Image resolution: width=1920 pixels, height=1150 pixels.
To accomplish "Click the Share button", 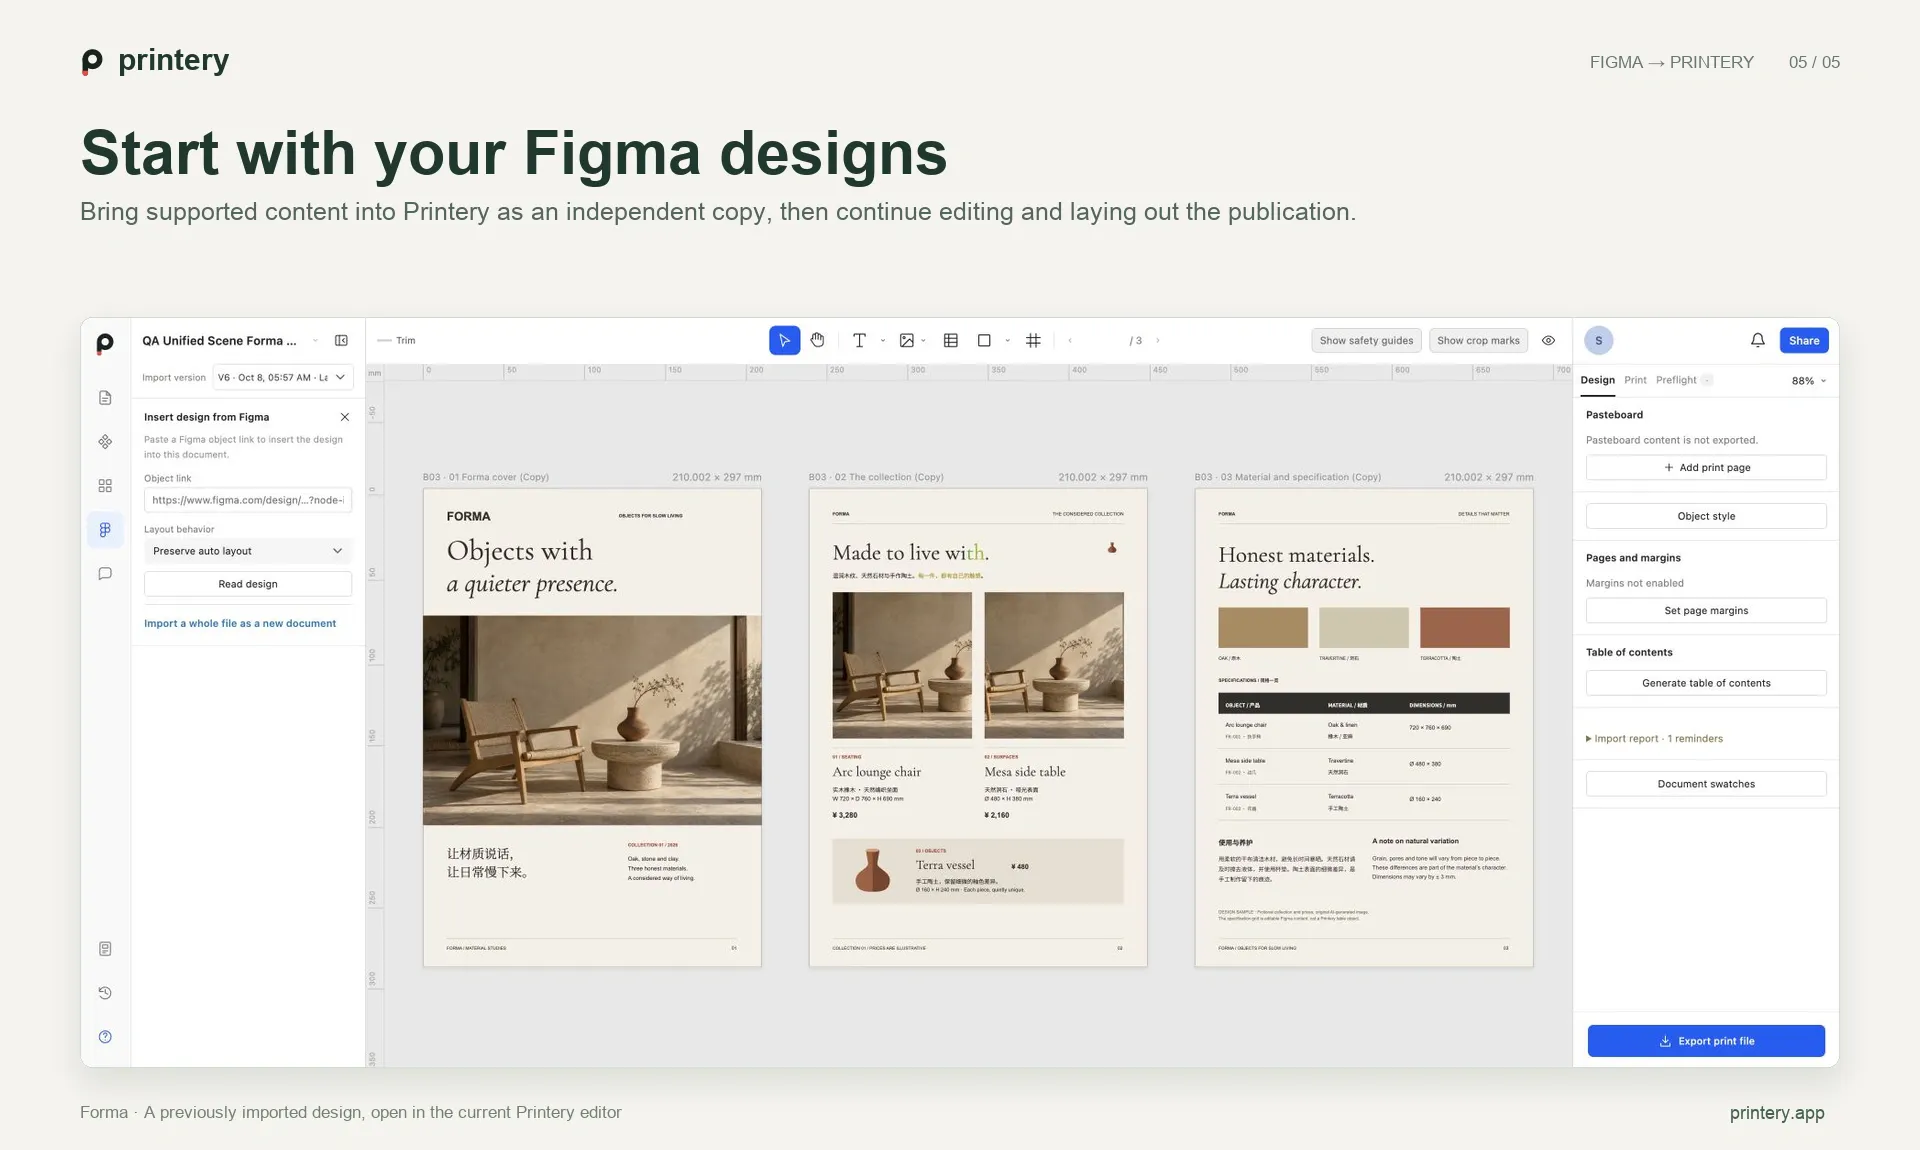I will pyautogui.click(x=1804, y=341).
